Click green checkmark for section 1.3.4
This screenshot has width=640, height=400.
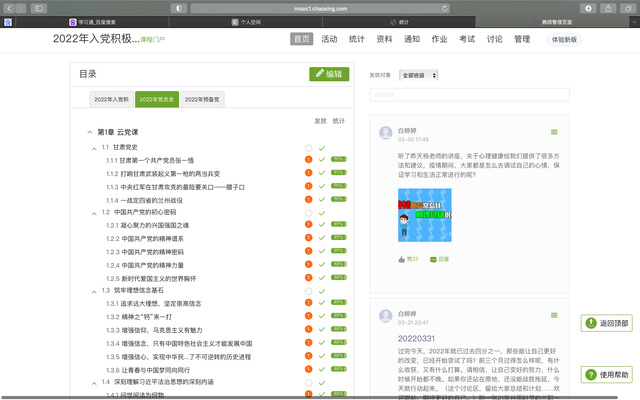(x=322, y=342)
